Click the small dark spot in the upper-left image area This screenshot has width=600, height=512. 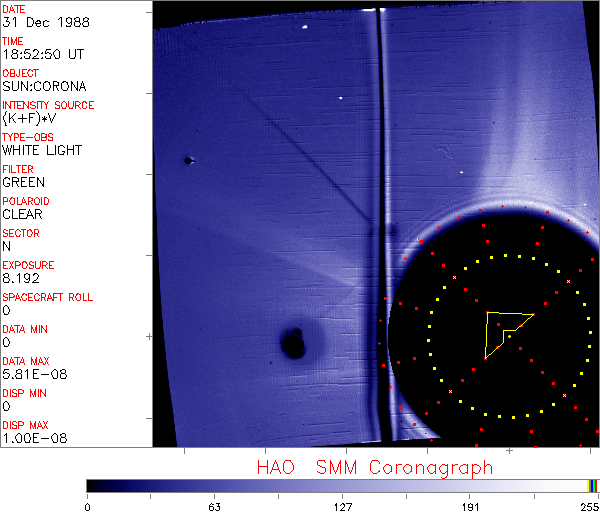pos(187,160)
